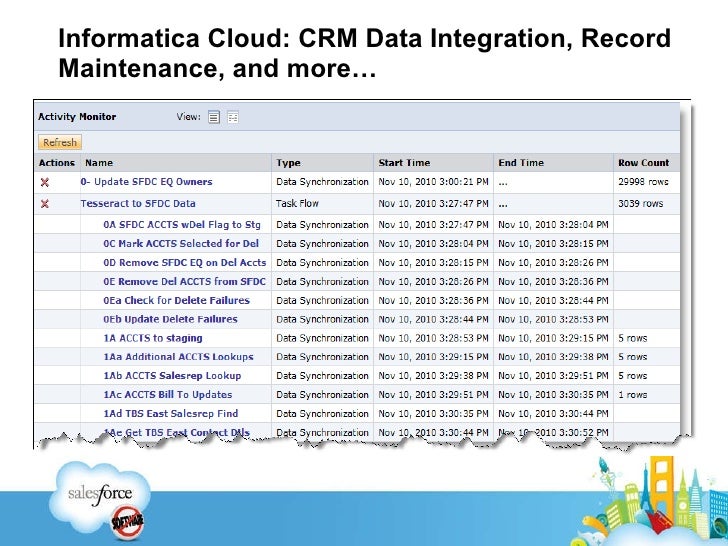Viewport: 728px width, 546px height.
Task: Open the 0- Update SFDC EQ Owners link
Action: (146, 182)
